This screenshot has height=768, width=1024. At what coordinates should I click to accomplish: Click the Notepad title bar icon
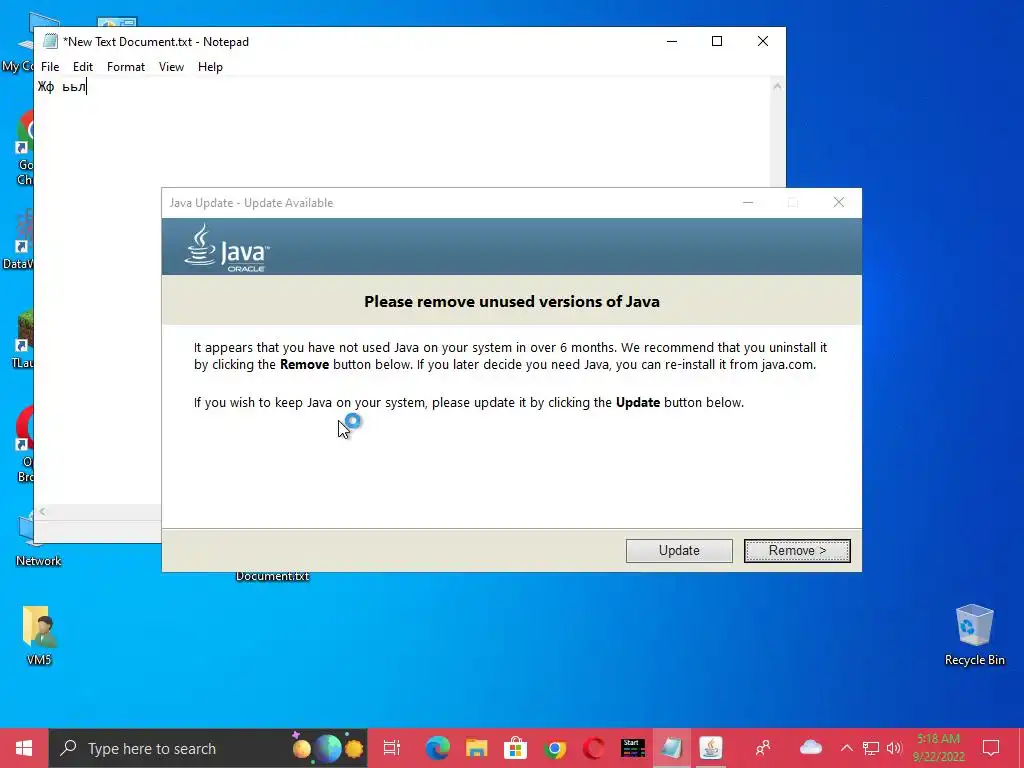[50, 41]
